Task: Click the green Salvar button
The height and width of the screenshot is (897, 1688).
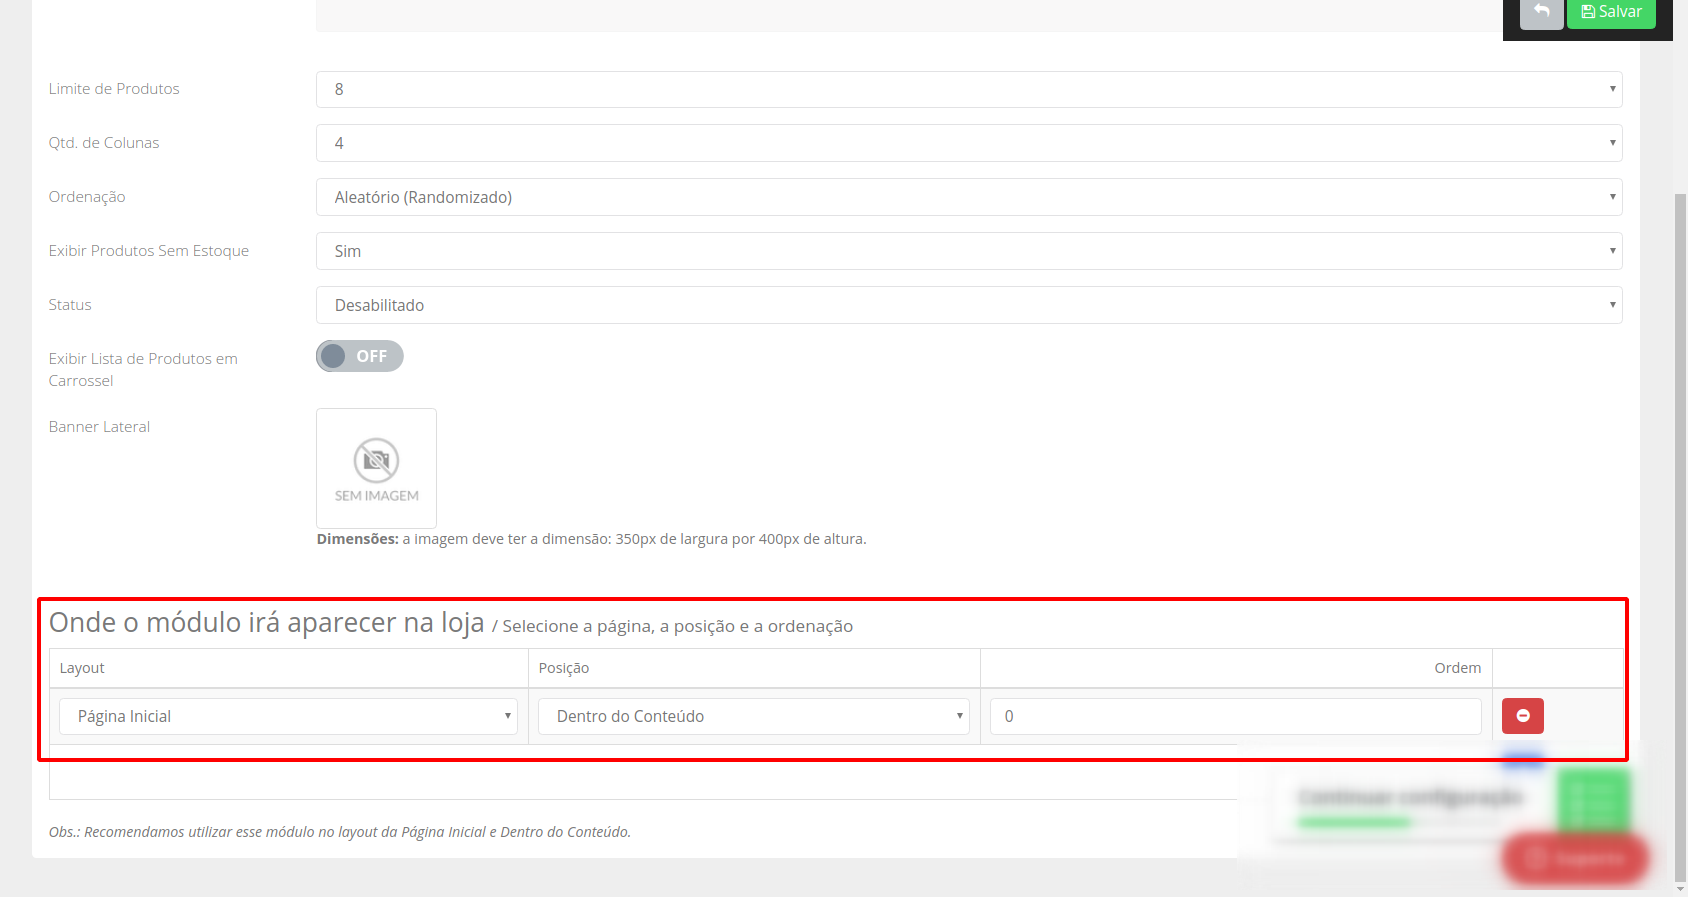Action: click(x=1610, y=13)
